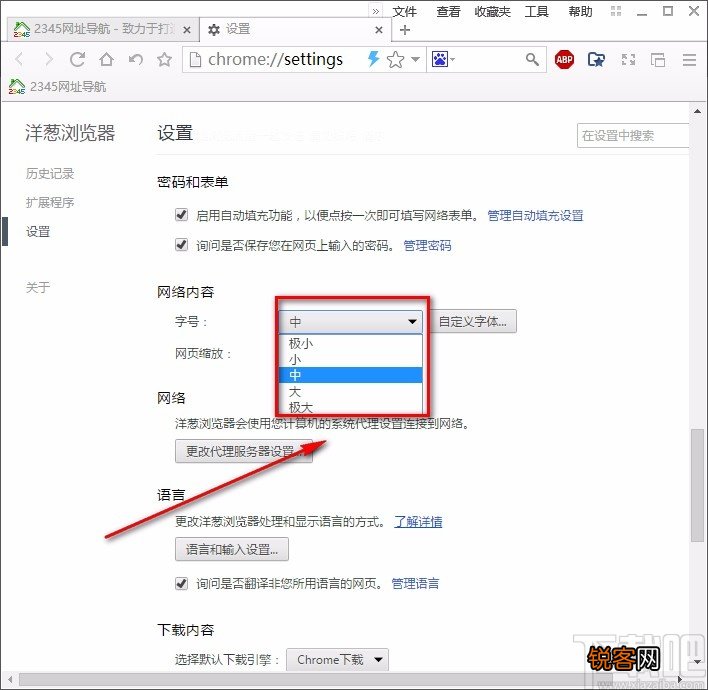Open the hamburger main menu

tap(689, 60)
